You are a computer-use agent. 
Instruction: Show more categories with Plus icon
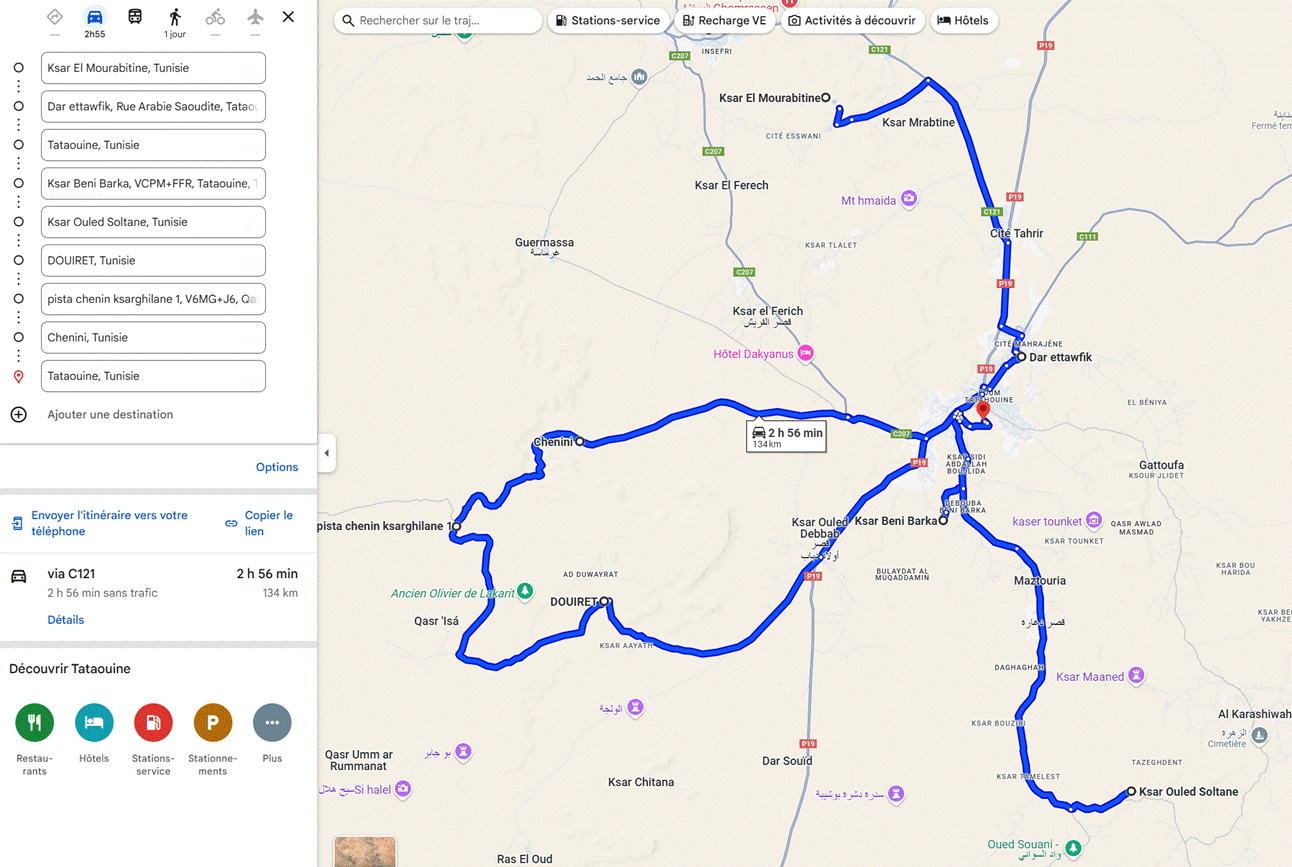tap(272, 722)
